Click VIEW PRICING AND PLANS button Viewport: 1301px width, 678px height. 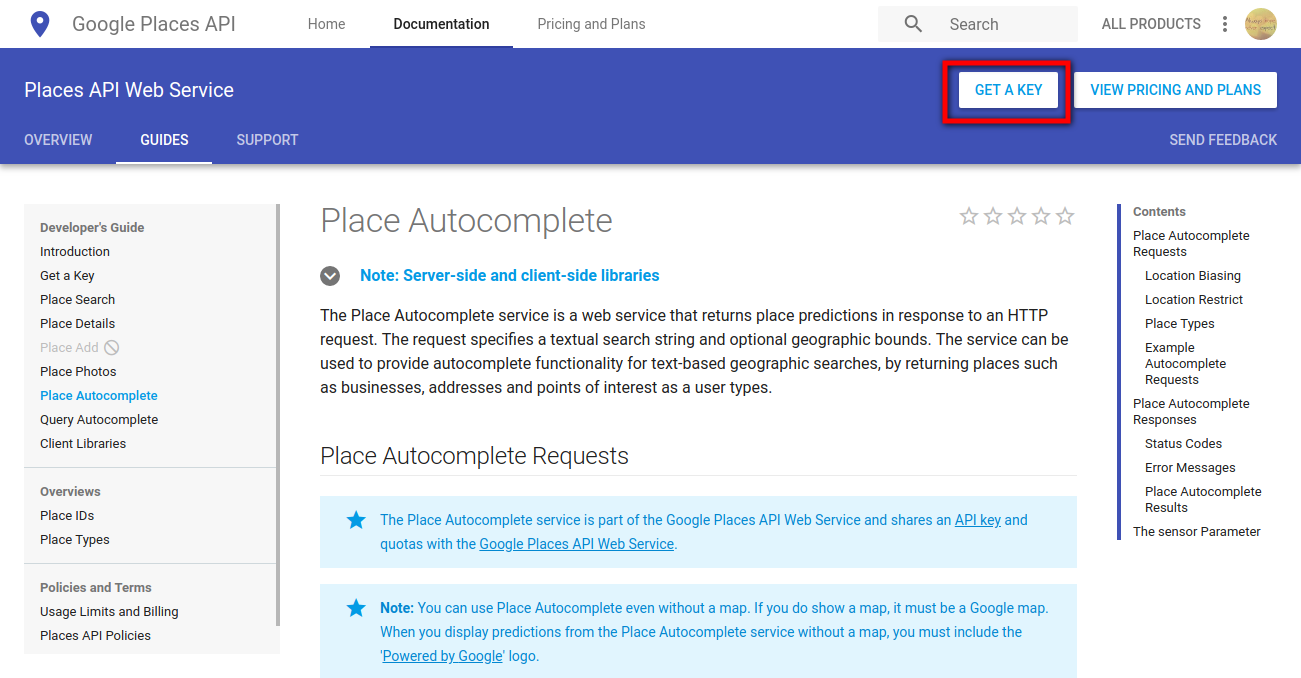tap(1175, 90)
